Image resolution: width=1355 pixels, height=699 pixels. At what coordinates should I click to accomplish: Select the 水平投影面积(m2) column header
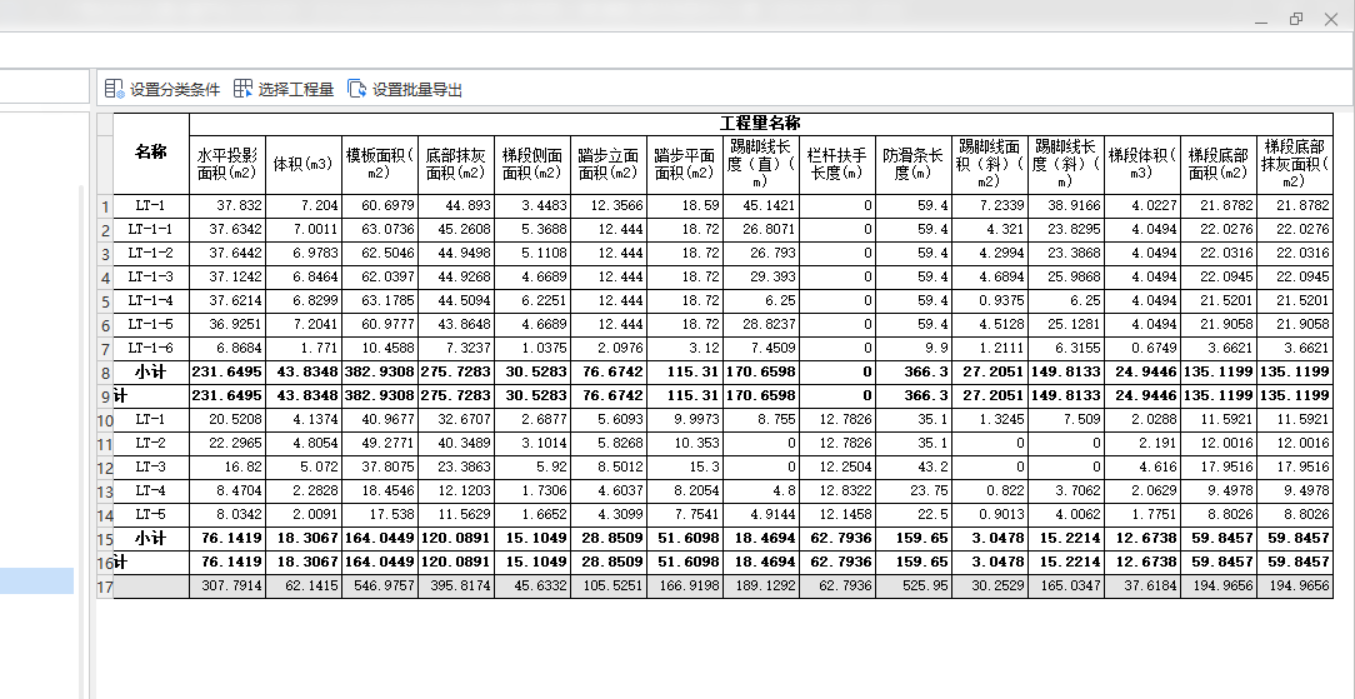(x=227, y=165)
